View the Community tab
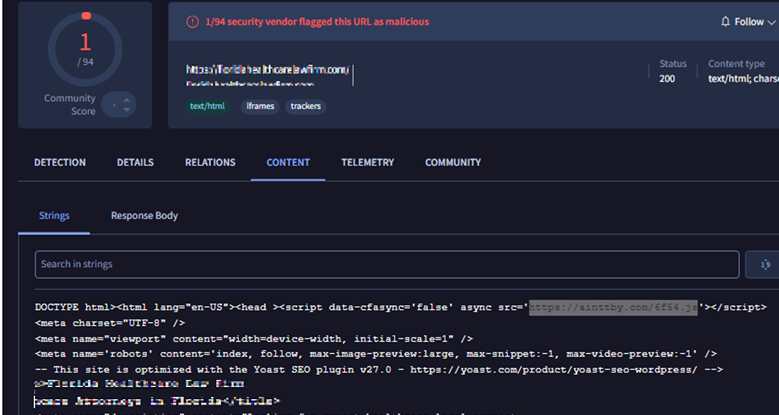Screen dimensions: 779x415 (x=453, y=162)
